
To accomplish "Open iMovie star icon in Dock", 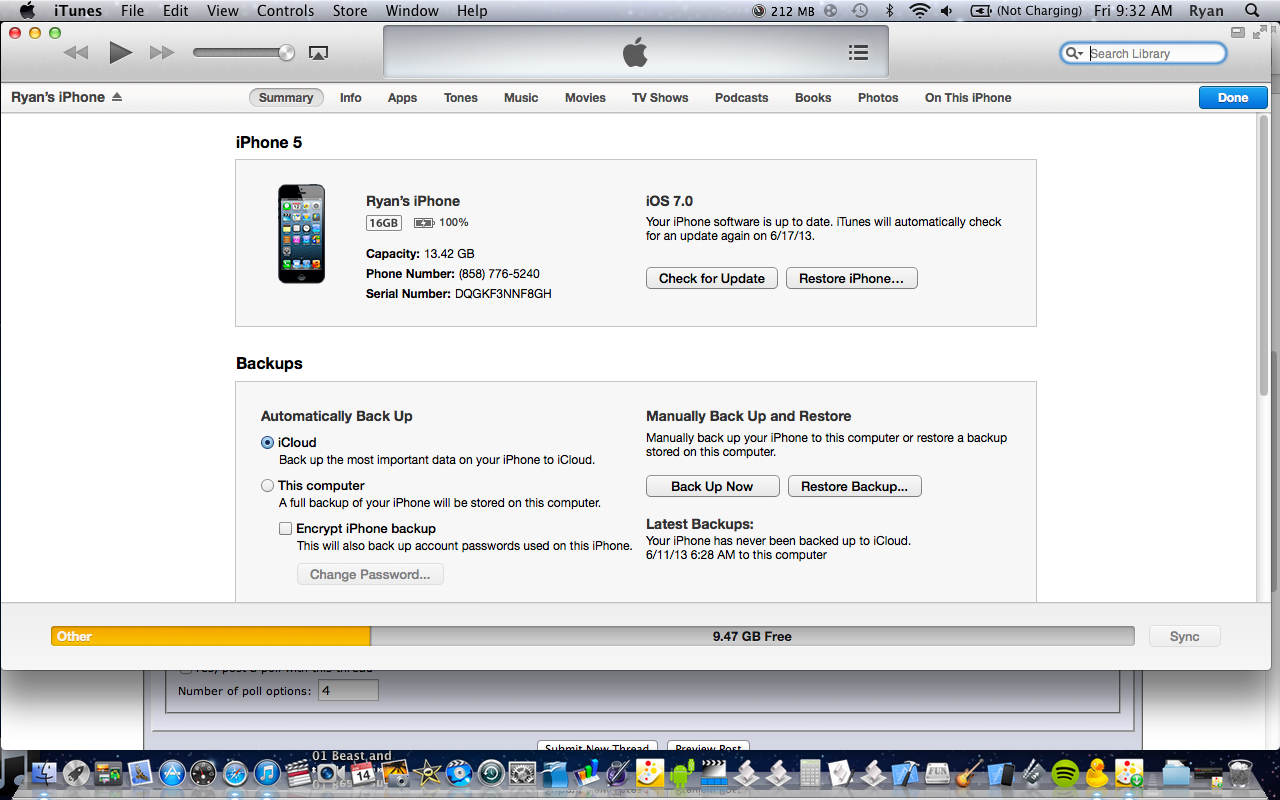I will 427,773.
